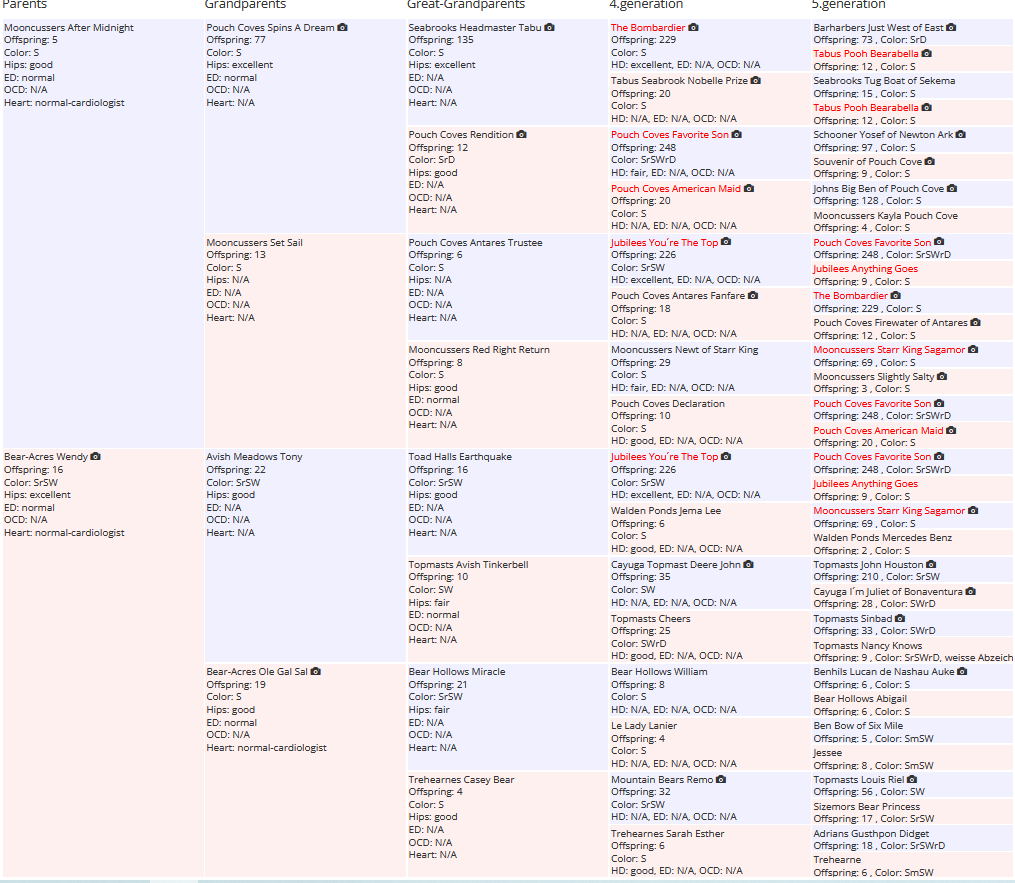Click Toad Halls Earthquake name link
Screen dimensions: 1015x883
point(460,457)
